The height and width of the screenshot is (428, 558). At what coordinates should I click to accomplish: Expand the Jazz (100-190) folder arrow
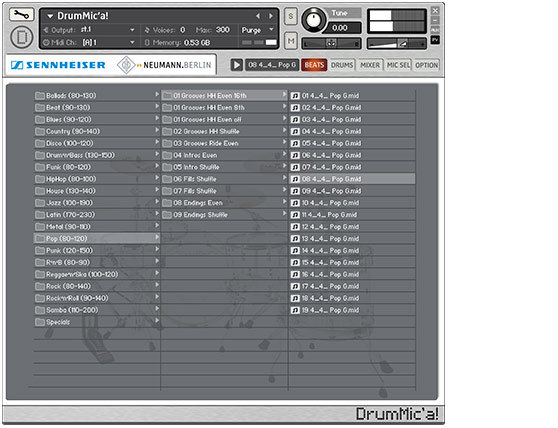tap(157, 202)
